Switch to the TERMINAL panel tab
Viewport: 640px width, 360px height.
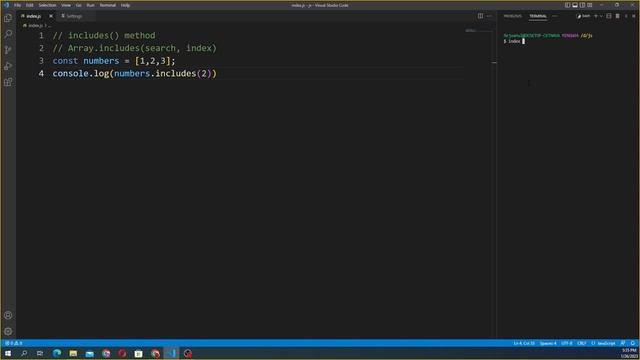[538, 16]
